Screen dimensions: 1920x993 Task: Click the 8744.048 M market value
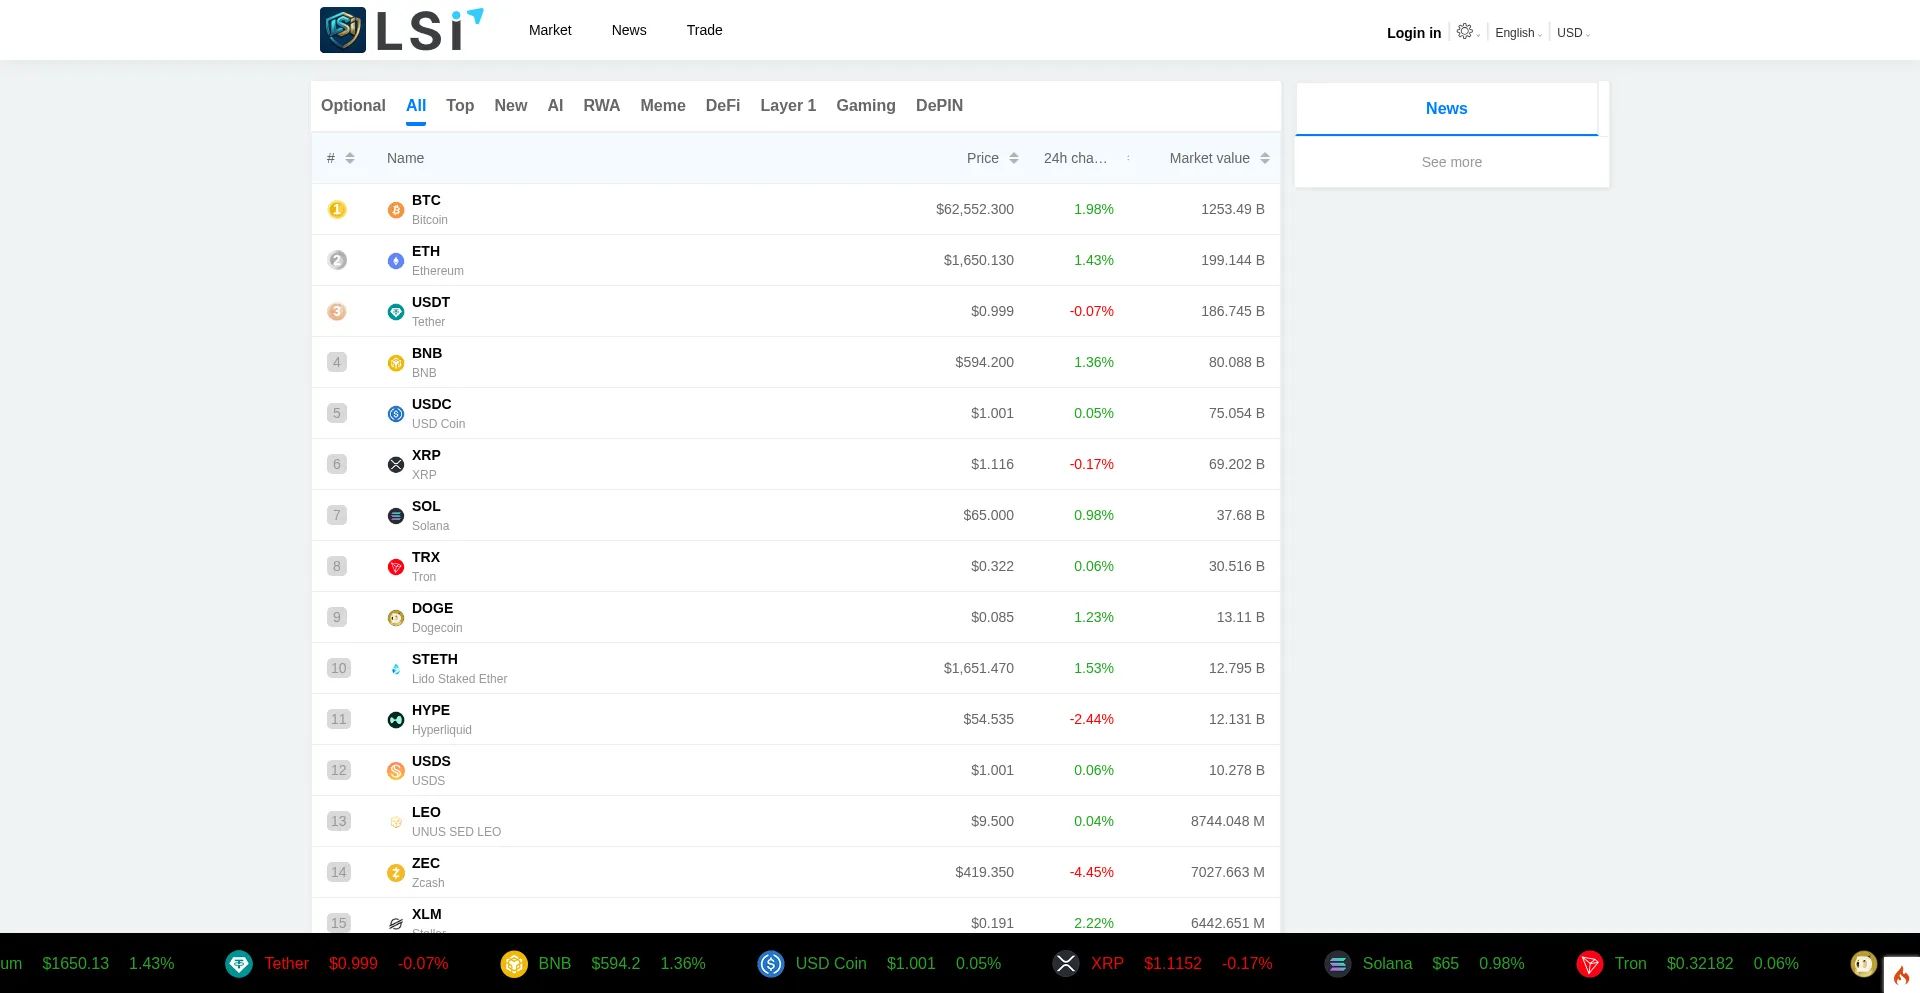point(1228,822)
